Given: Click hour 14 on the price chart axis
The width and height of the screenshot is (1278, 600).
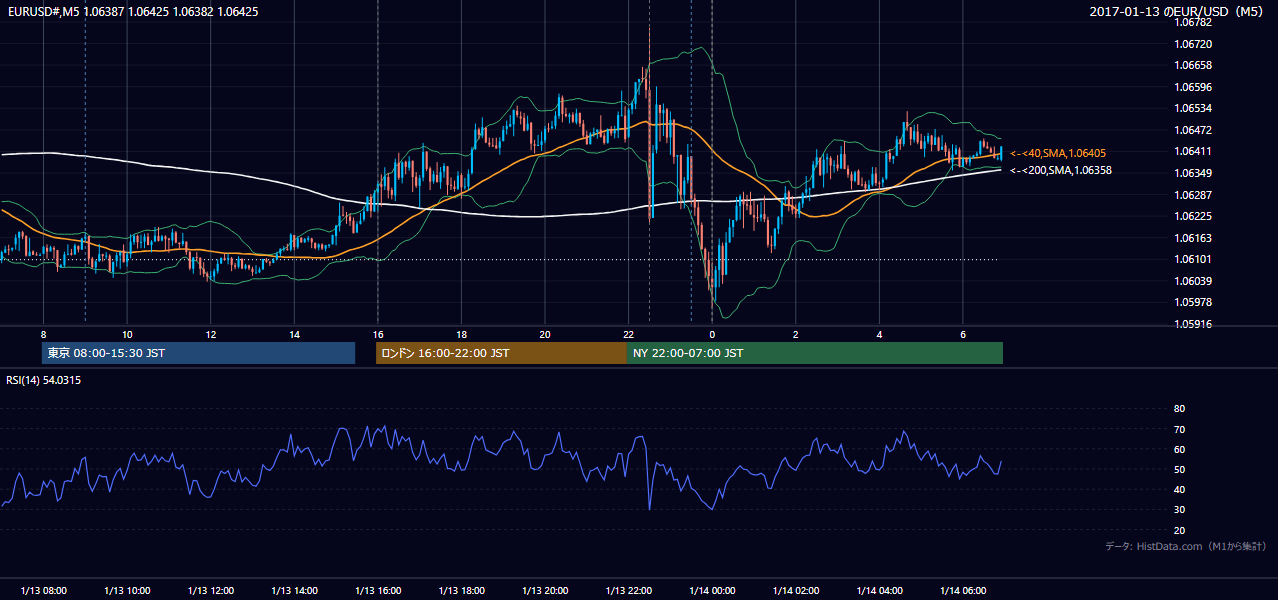Looking at the screenshot, I should click(294, 334).
